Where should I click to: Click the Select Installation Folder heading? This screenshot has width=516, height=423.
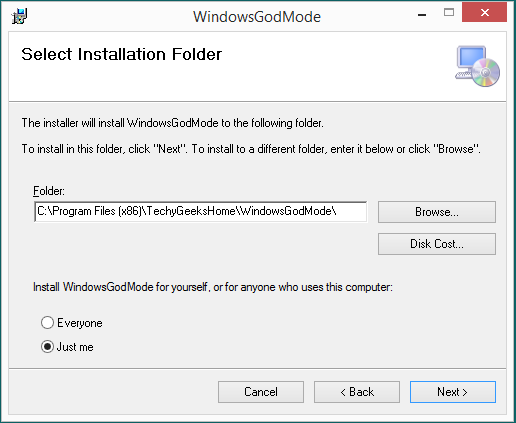pos(122,54)
